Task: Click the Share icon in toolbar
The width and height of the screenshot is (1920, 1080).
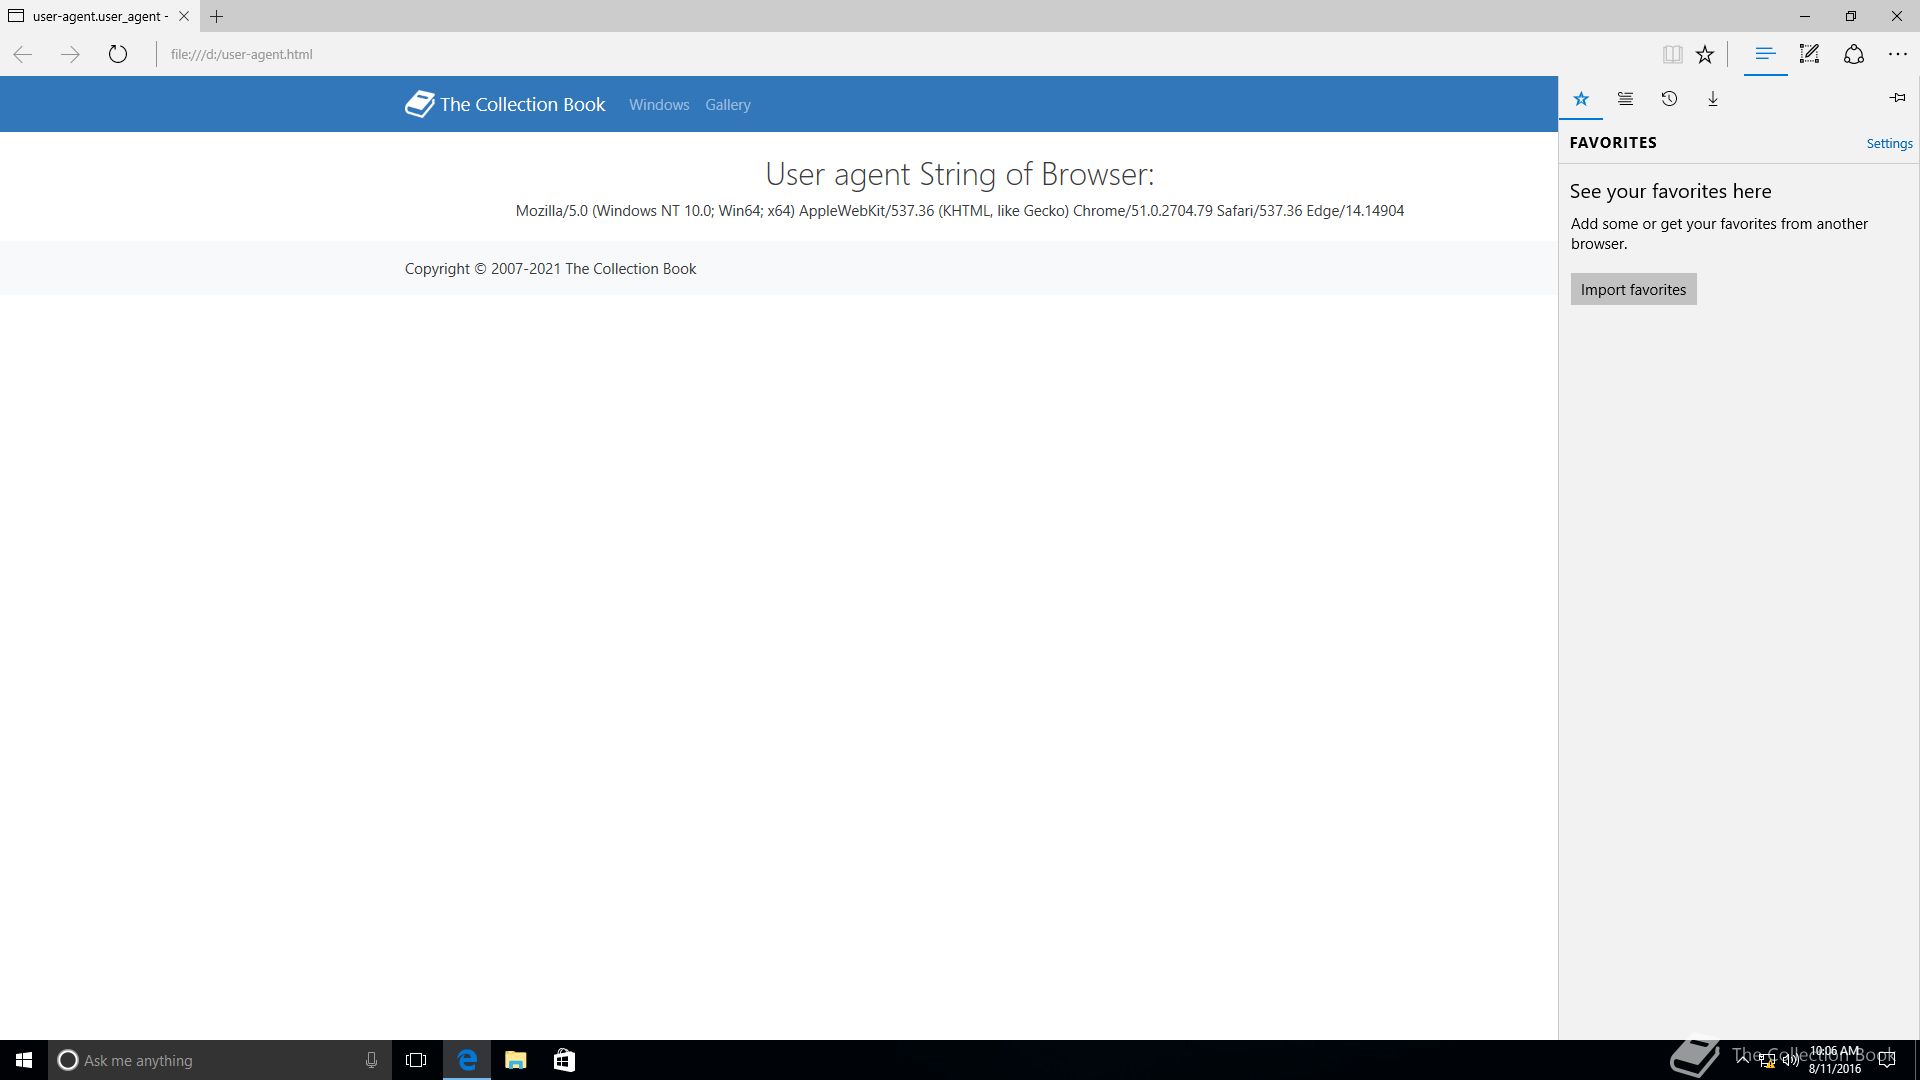Action: [1853, 54]
